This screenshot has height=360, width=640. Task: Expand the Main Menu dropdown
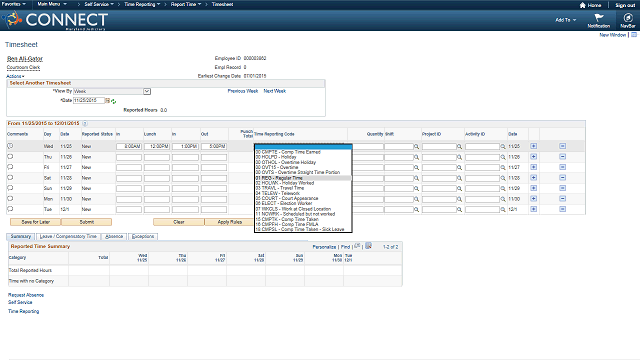(x=52, y=4)
